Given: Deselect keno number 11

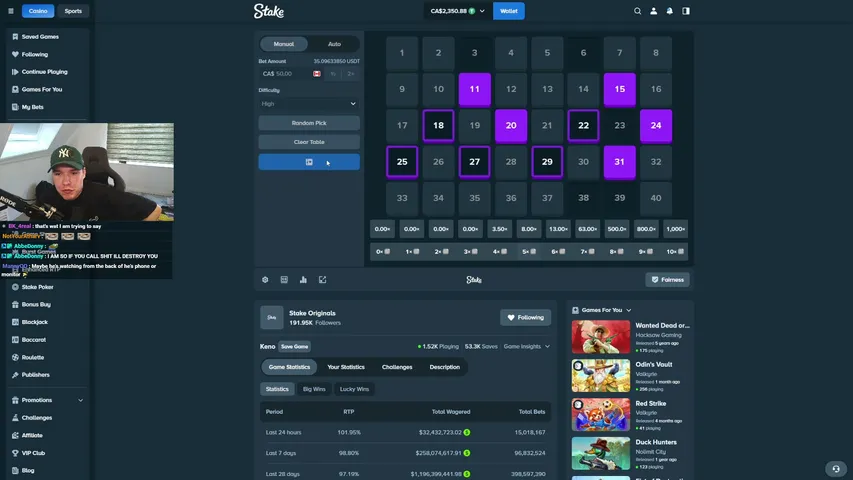Looking at the screenshot, I should point(474,89).
